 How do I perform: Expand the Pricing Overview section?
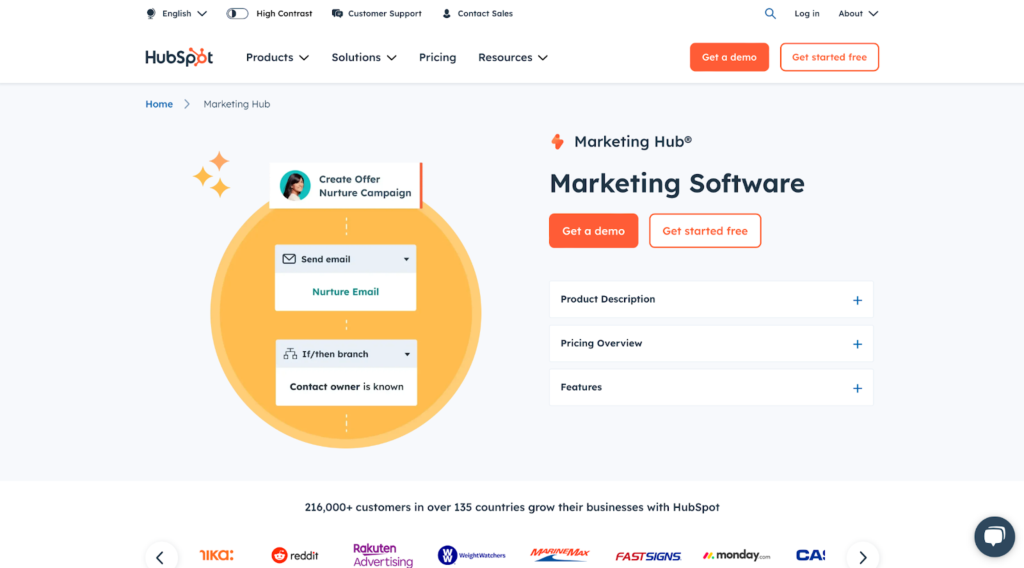711,343
